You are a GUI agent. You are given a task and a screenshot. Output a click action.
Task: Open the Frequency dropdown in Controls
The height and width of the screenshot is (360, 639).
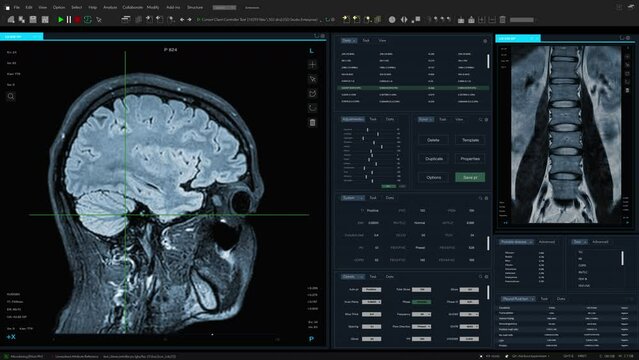(421, 314)
